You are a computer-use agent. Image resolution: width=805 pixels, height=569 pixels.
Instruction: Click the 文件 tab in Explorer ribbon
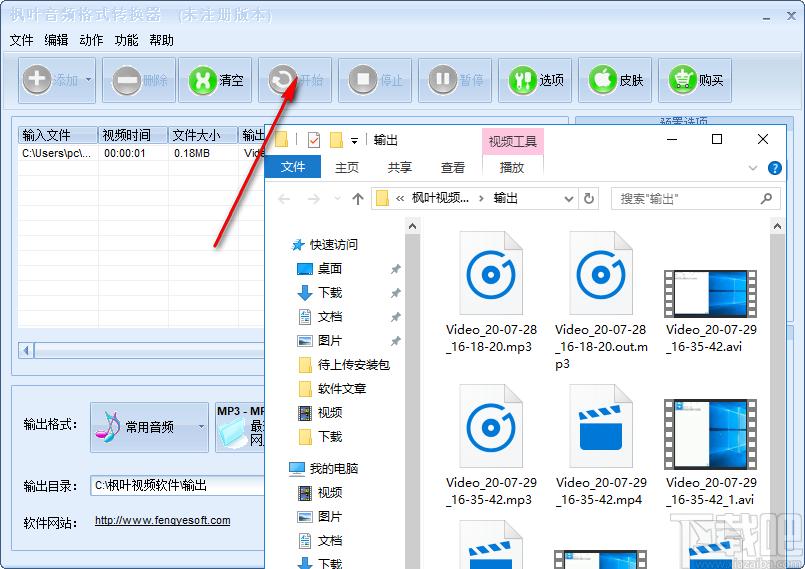pyautogui.click(x=293, y=167)
